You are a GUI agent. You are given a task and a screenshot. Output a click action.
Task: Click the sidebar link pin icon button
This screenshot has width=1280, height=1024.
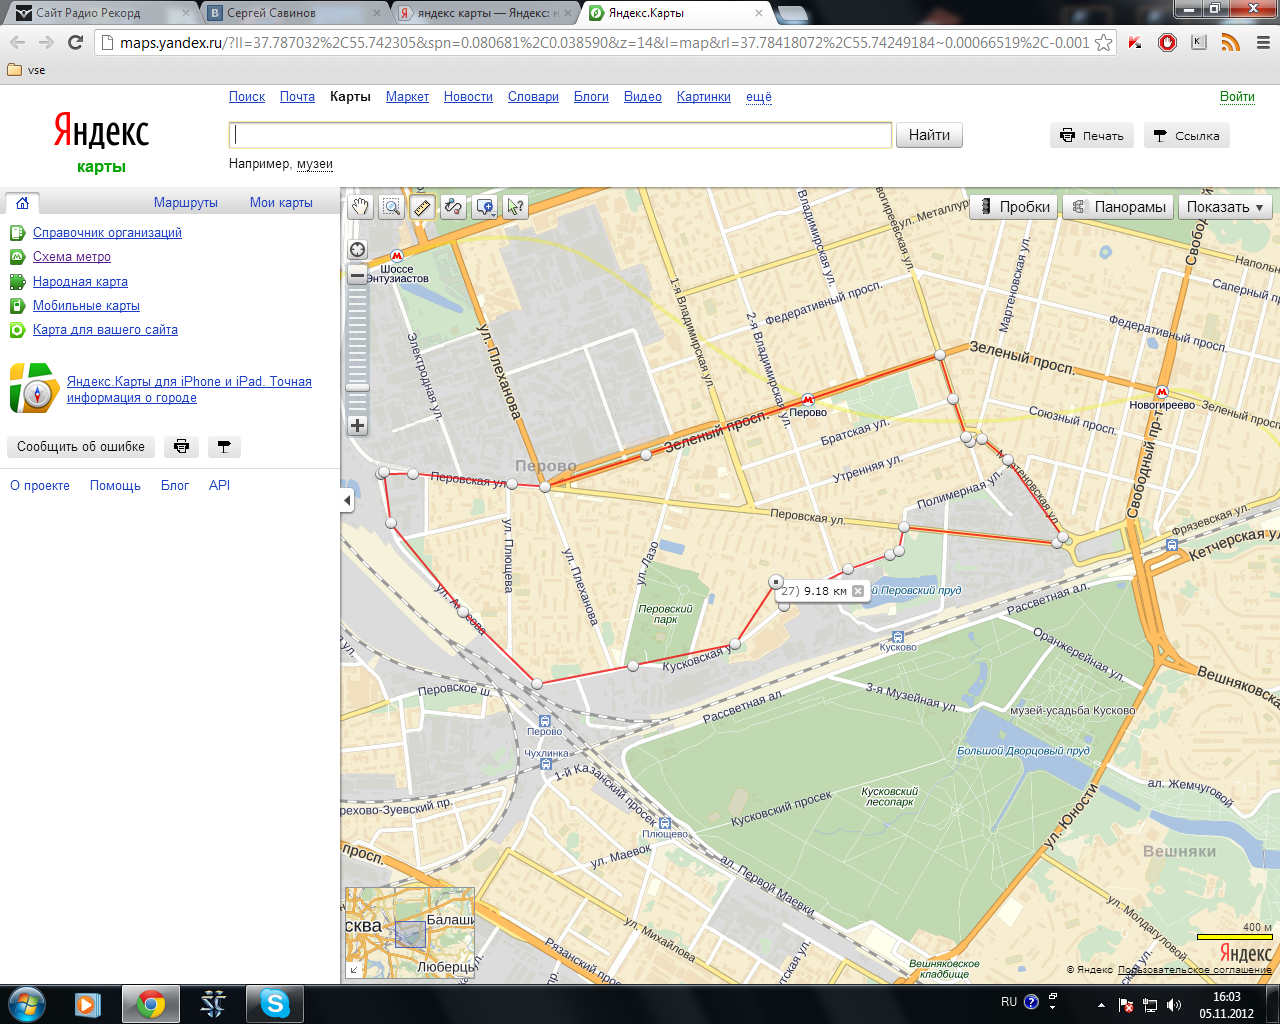tap(224, 447)
